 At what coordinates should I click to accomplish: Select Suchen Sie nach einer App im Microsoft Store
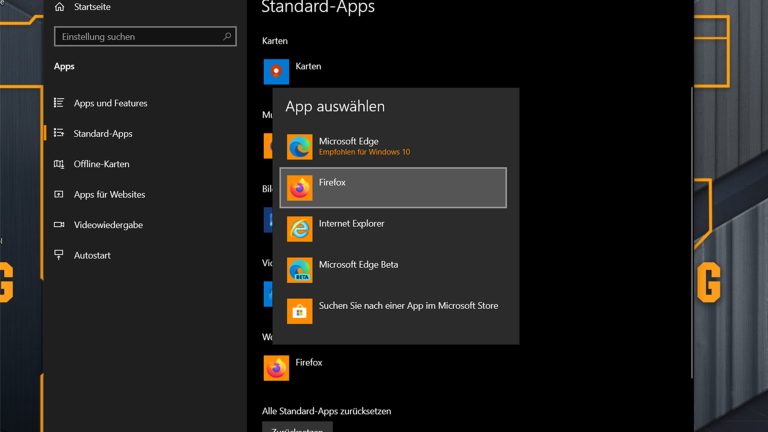[408, 306]
